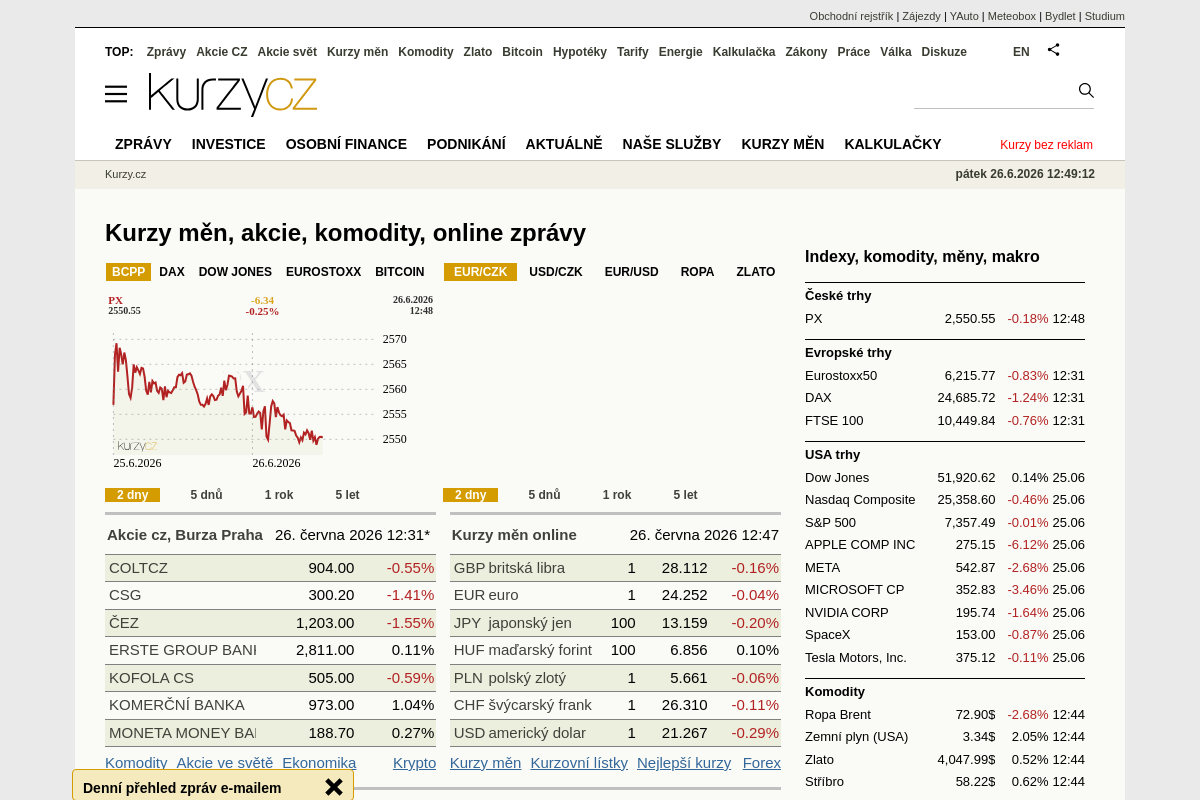
Task: Select 5 dnů range under PX chart
Action: coord(207,495)
